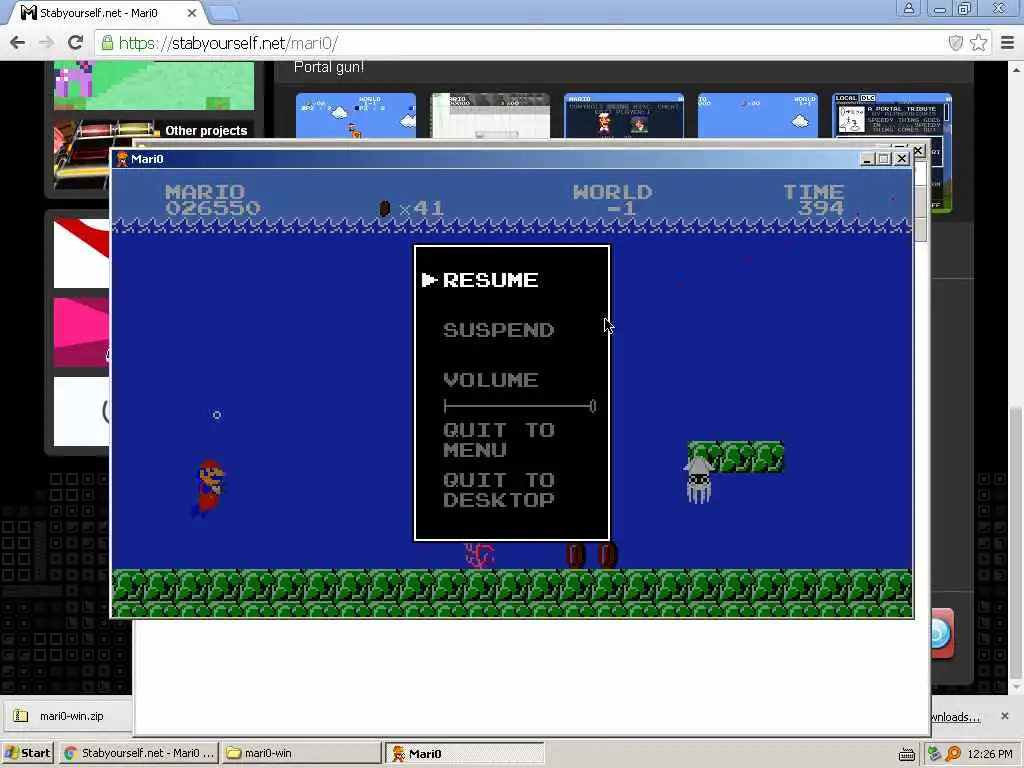Close the Mari0 game window
The height and width of the screenshot is (768, 1024).
[x=902, y=159]
